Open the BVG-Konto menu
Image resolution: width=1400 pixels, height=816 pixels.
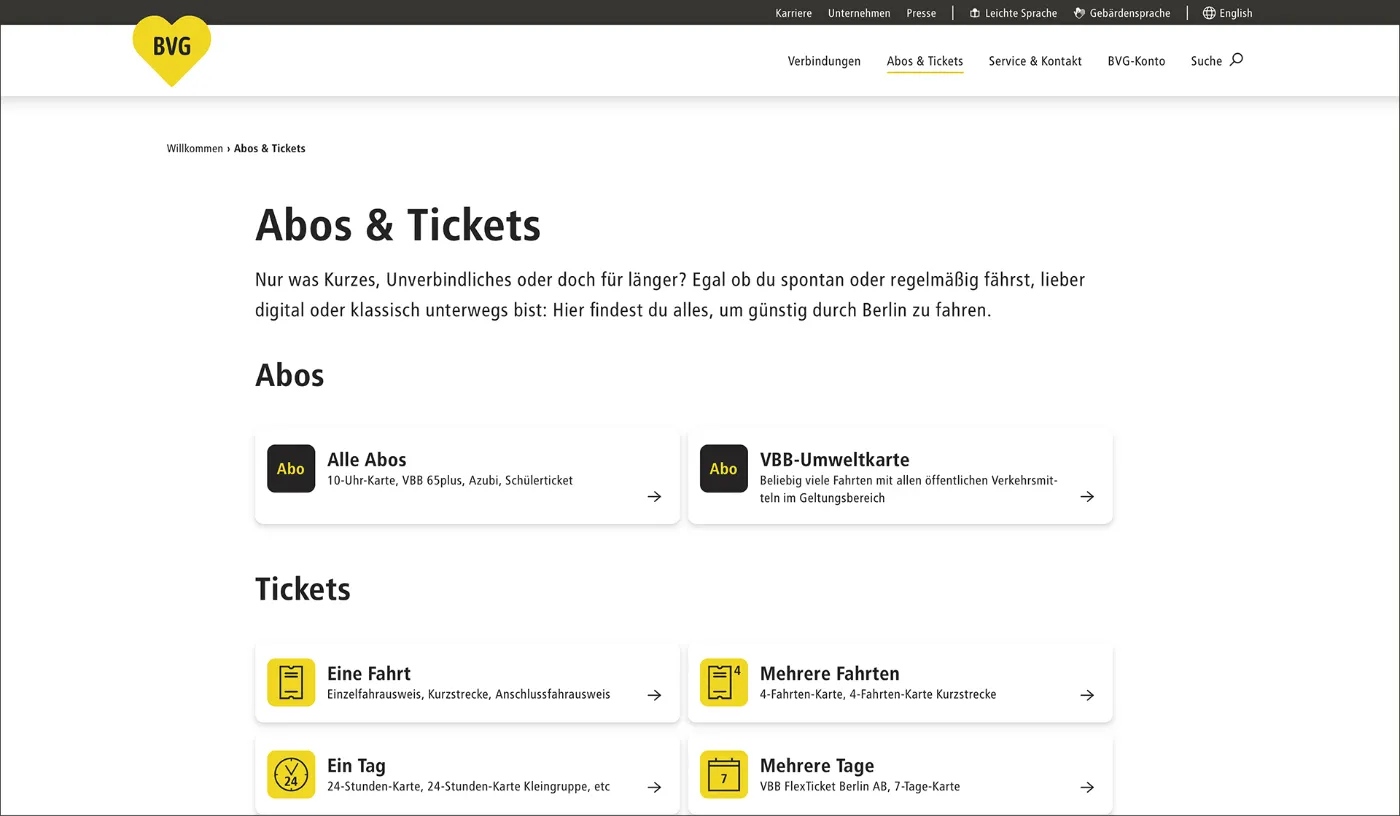coord(1136,61)
